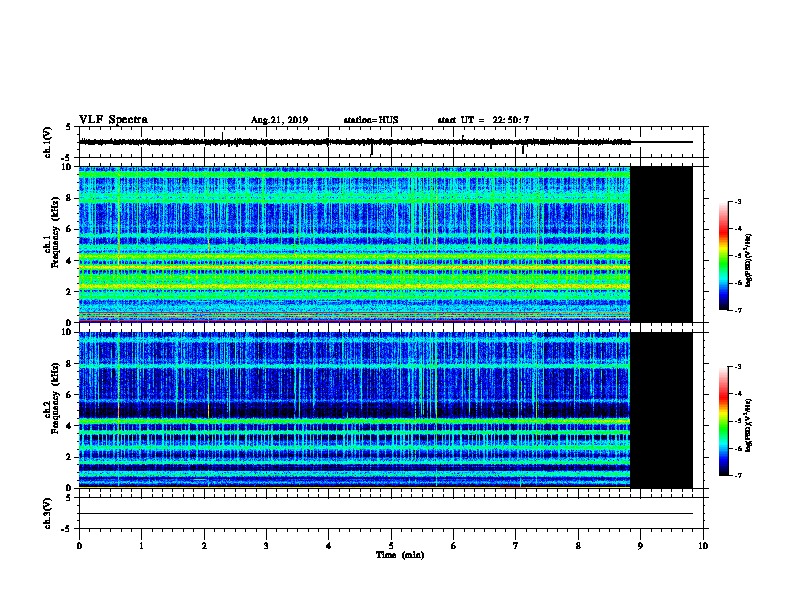Select the "start UT = 22:50:7" text
Screen dimensions: 792x612
483,120
